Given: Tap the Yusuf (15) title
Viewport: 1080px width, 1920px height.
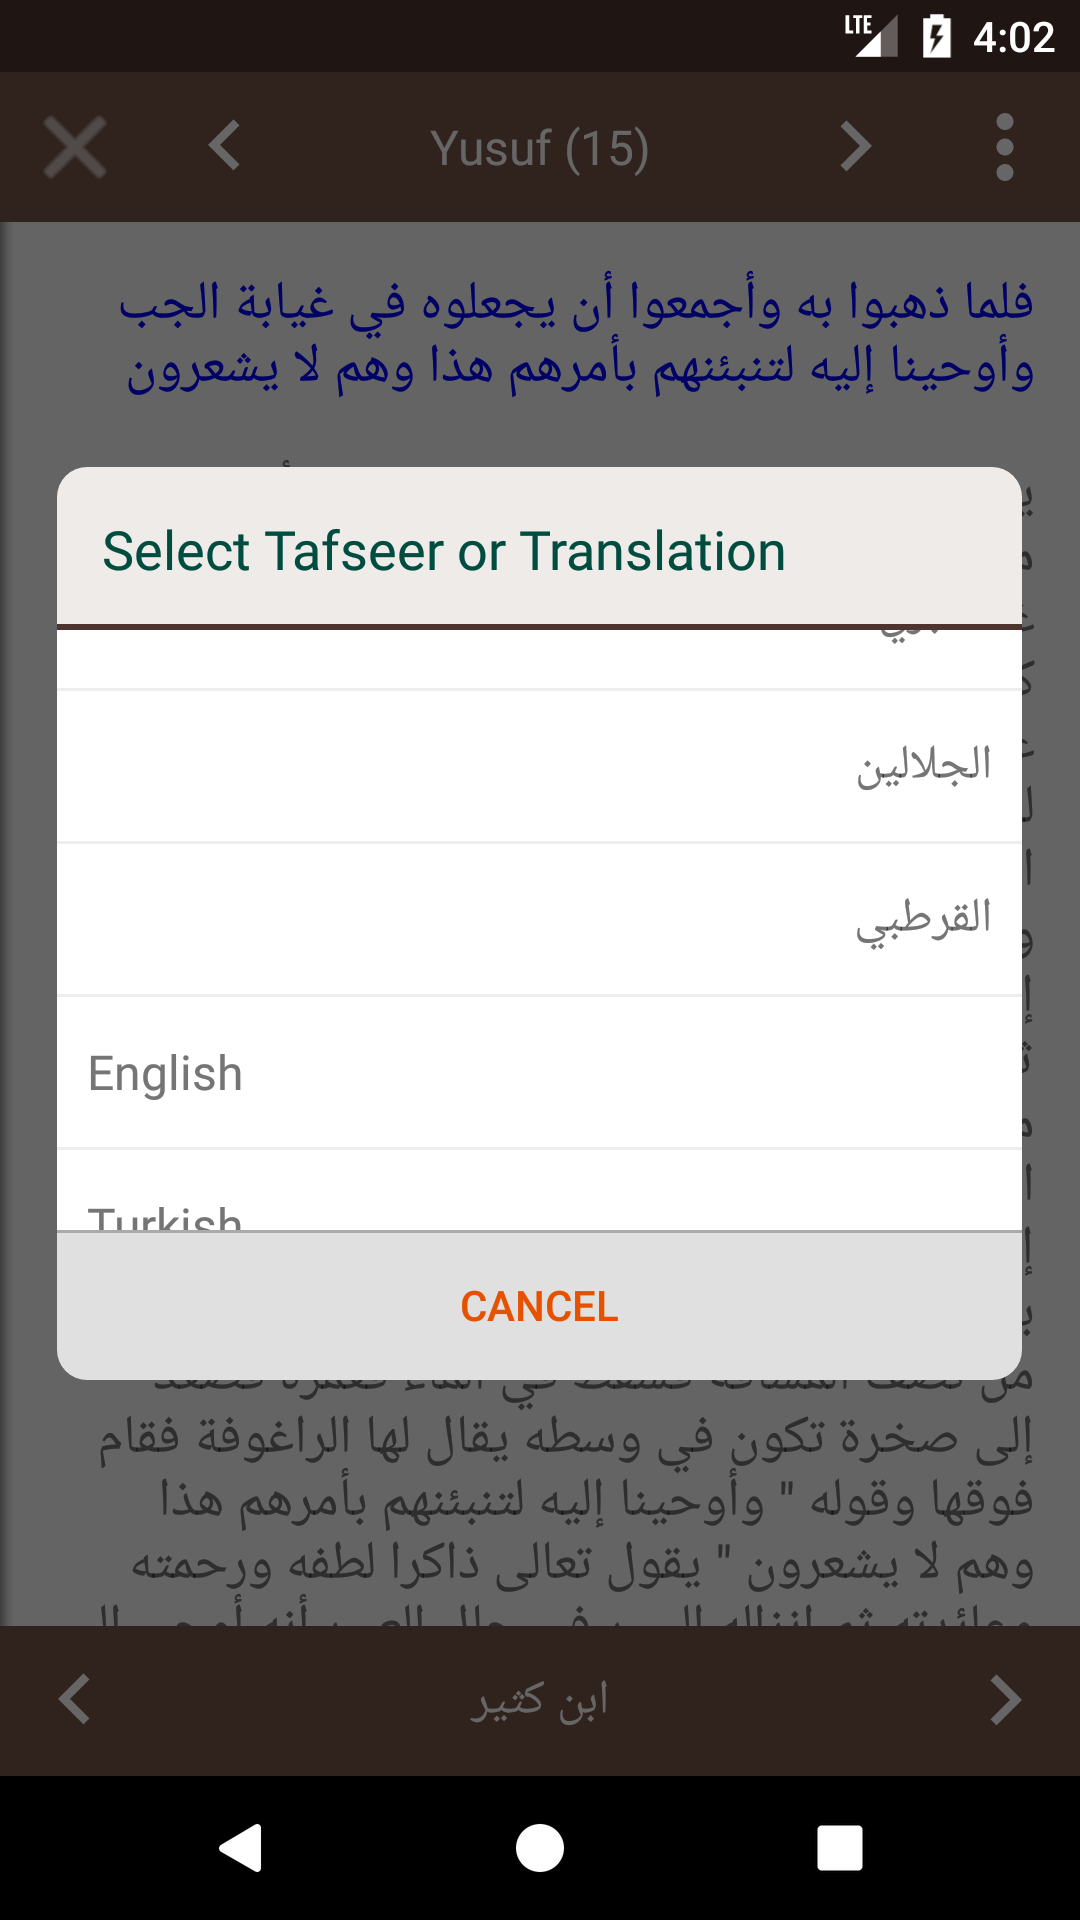Looking at the screenshot, I should [540, 148].
